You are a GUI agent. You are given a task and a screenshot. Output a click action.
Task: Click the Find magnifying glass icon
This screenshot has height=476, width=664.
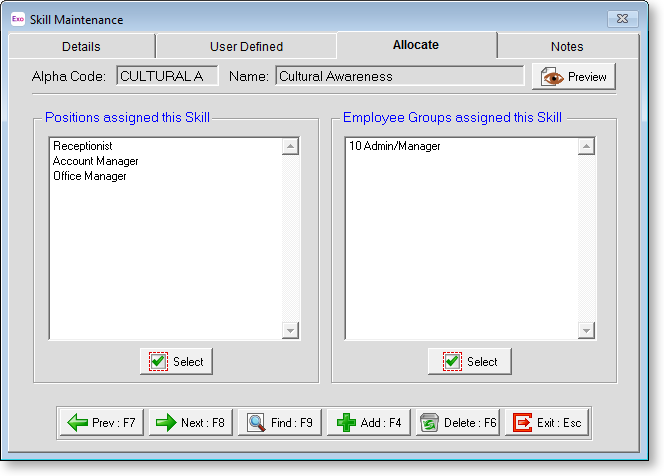pyautogui.click(x=256, y=423)
